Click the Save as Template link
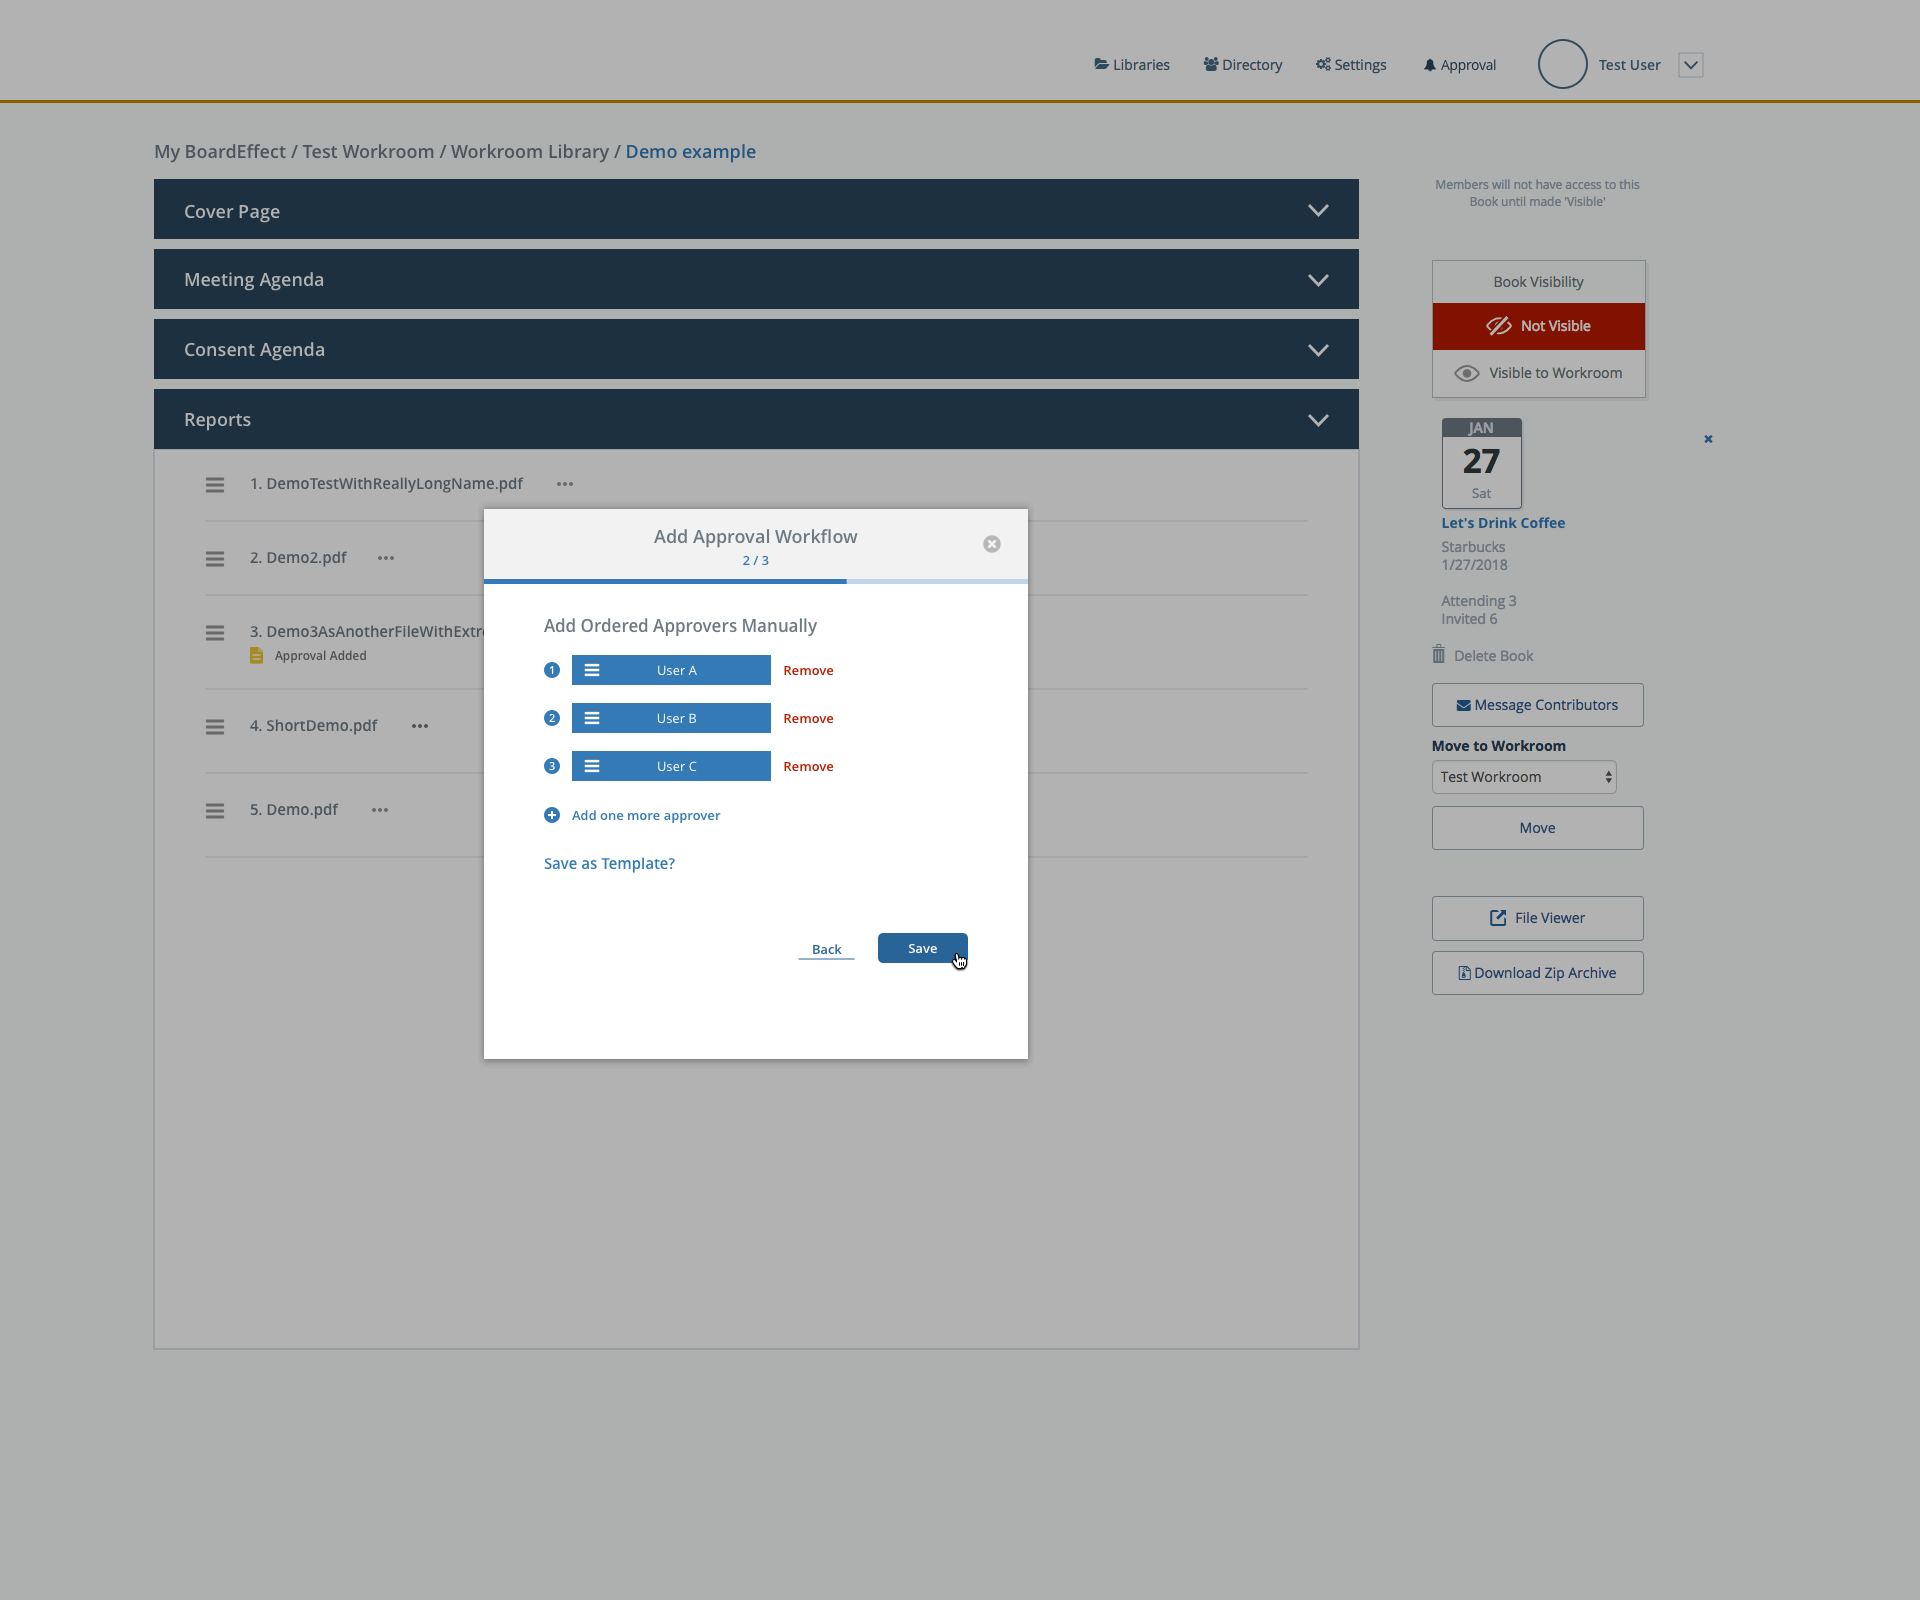 point(609,863)
